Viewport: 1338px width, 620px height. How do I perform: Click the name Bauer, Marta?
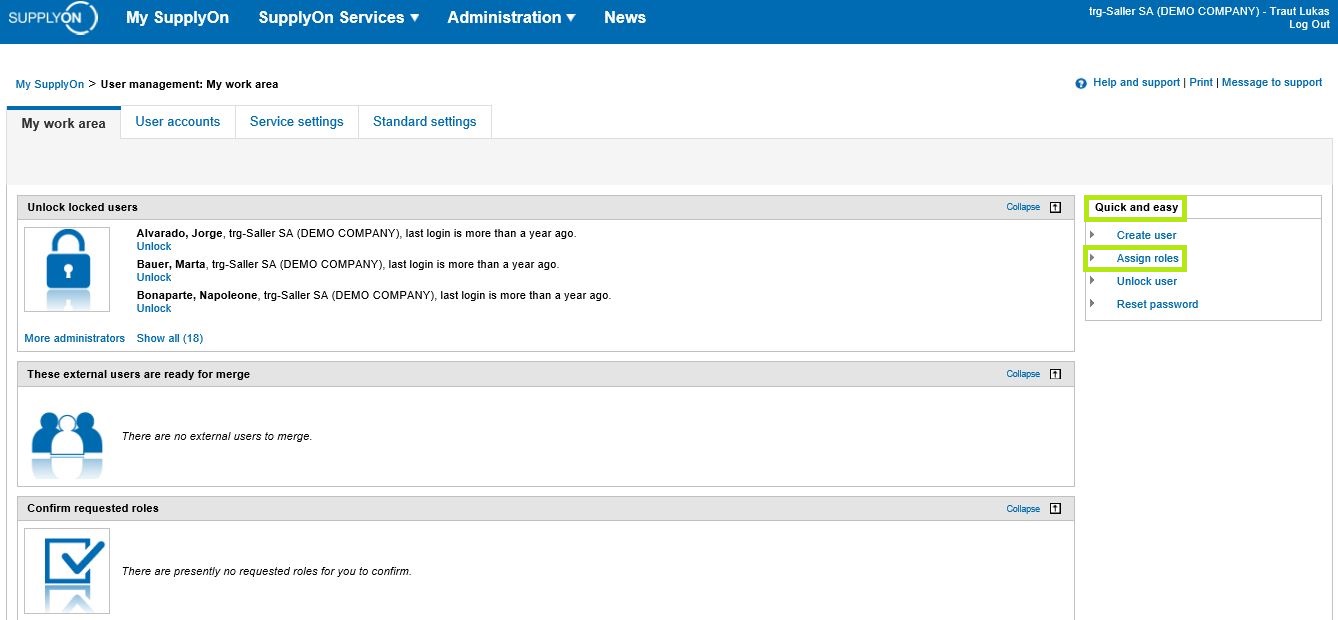[171, 265]
